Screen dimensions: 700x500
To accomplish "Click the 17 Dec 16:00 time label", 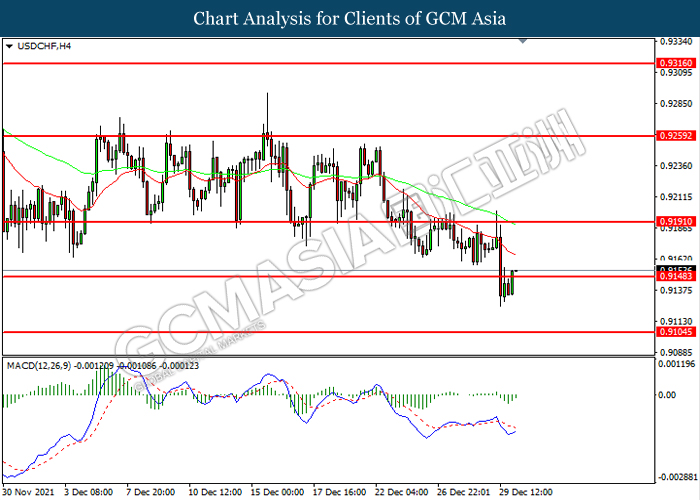I will [x=339, y=492].
